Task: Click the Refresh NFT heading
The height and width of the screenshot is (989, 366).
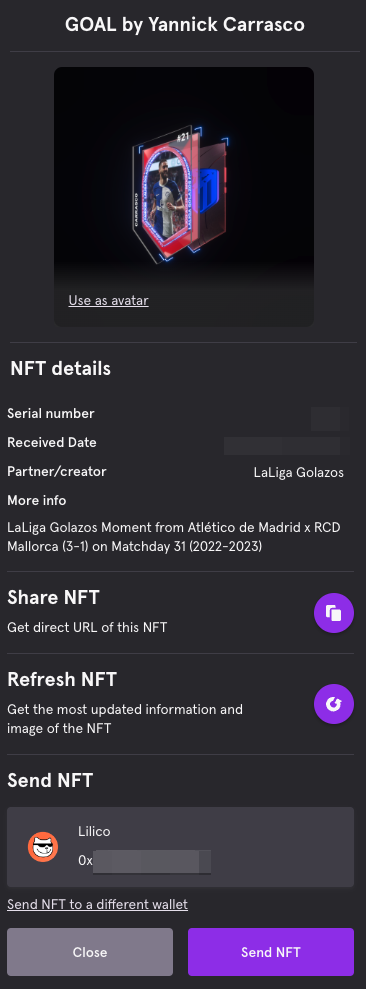Action: point(62,679)
